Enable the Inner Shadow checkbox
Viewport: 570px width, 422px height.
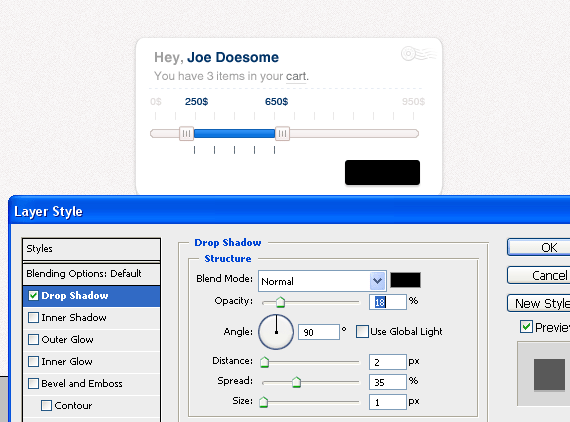click(x=33, y=318)
